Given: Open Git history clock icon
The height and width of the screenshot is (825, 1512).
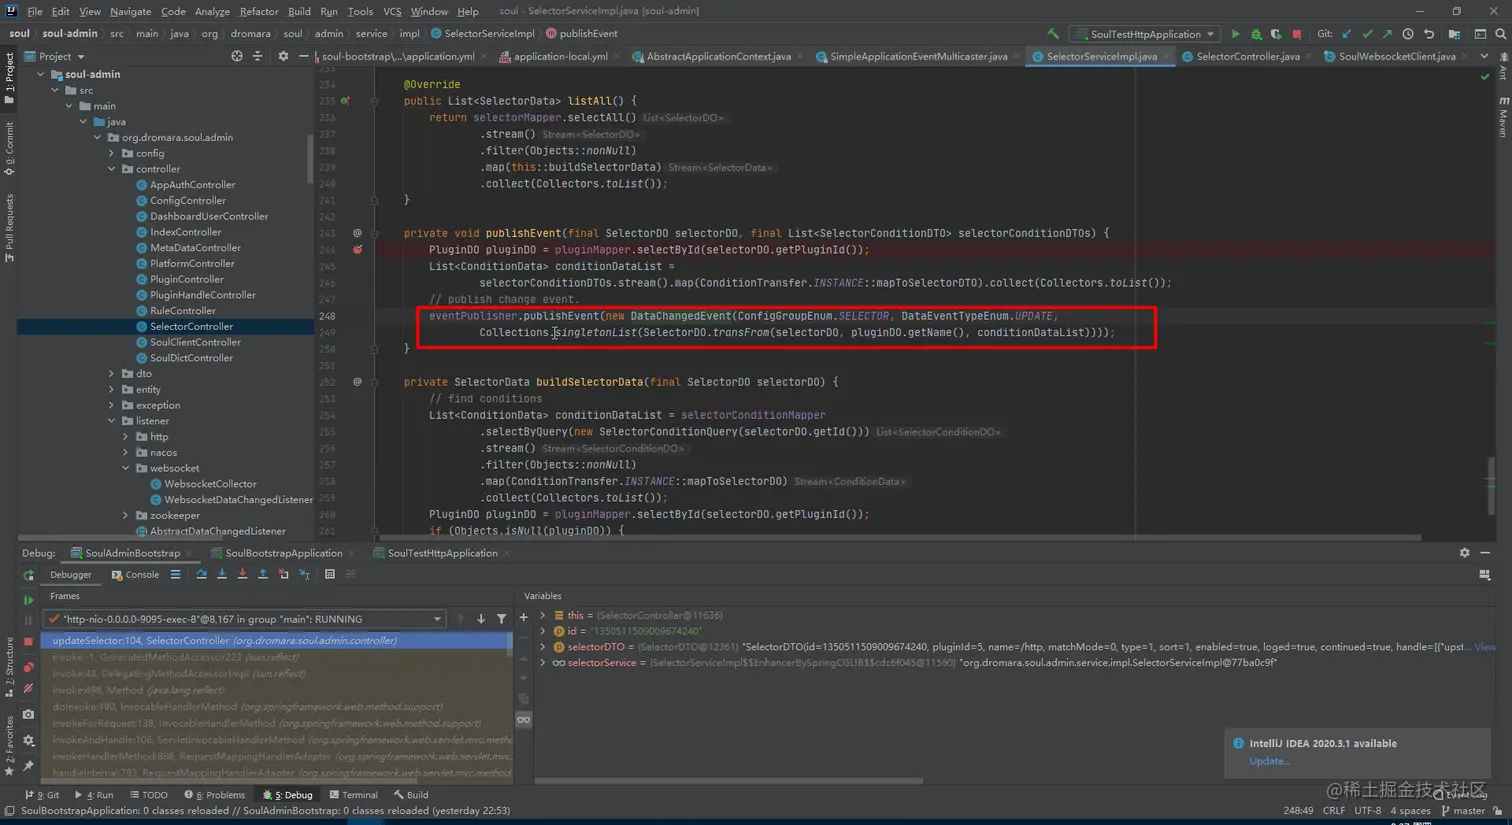Looking at the screenshot, I should pos(1408,34).
